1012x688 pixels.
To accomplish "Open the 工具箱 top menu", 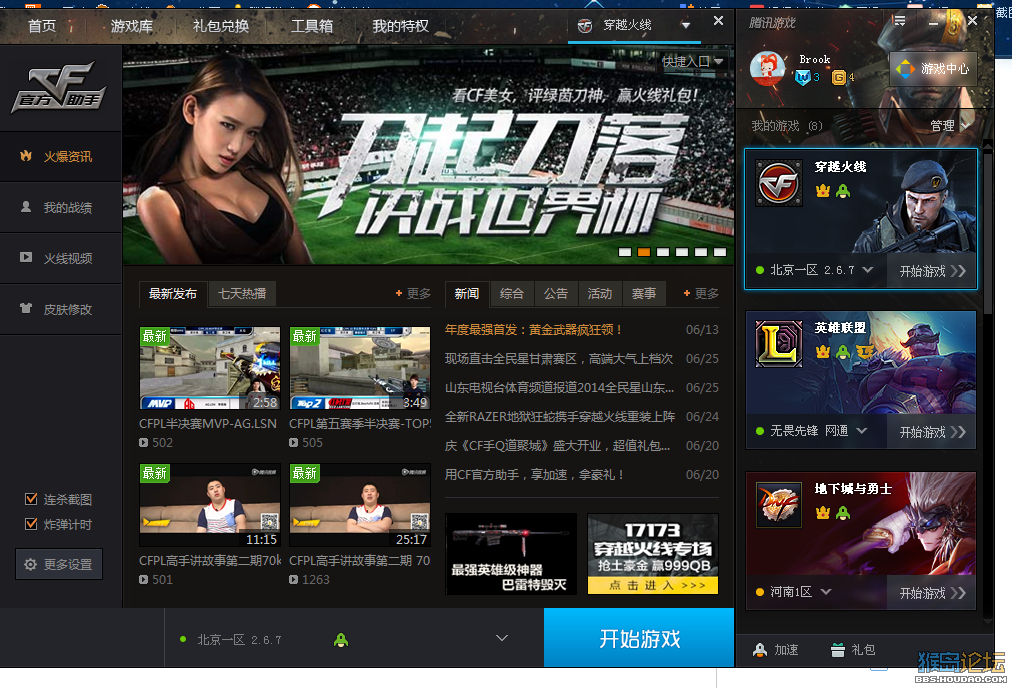I will (312, 26).
